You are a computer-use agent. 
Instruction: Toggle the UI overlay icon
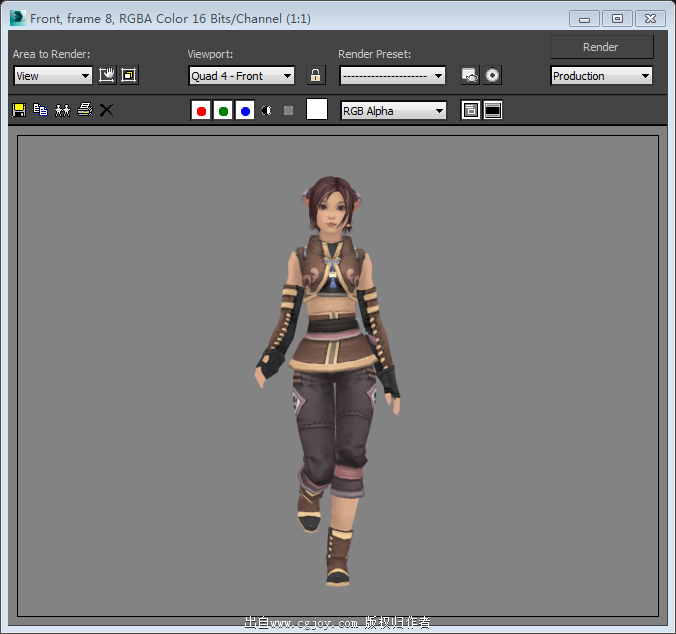tap(470, 110)
